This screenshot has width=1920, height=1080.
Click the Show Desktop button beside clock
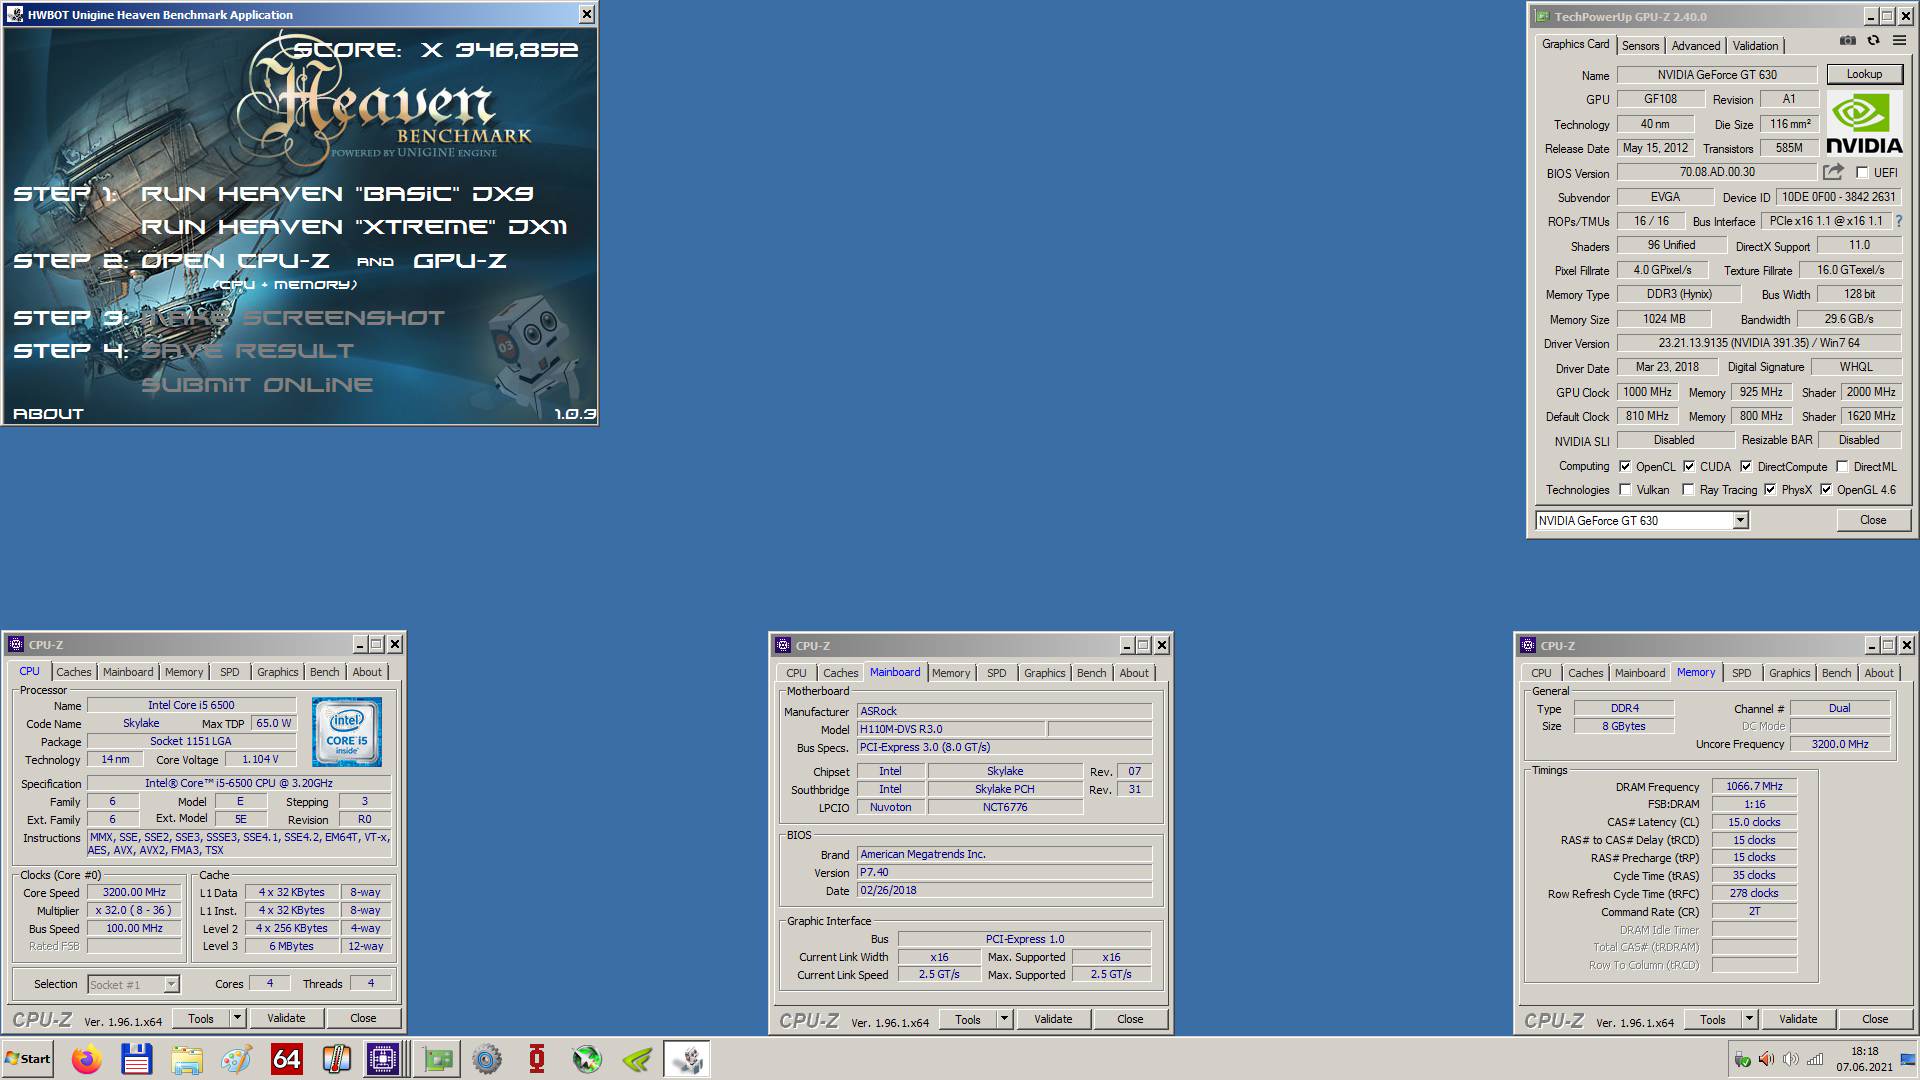[1907, 1059]
